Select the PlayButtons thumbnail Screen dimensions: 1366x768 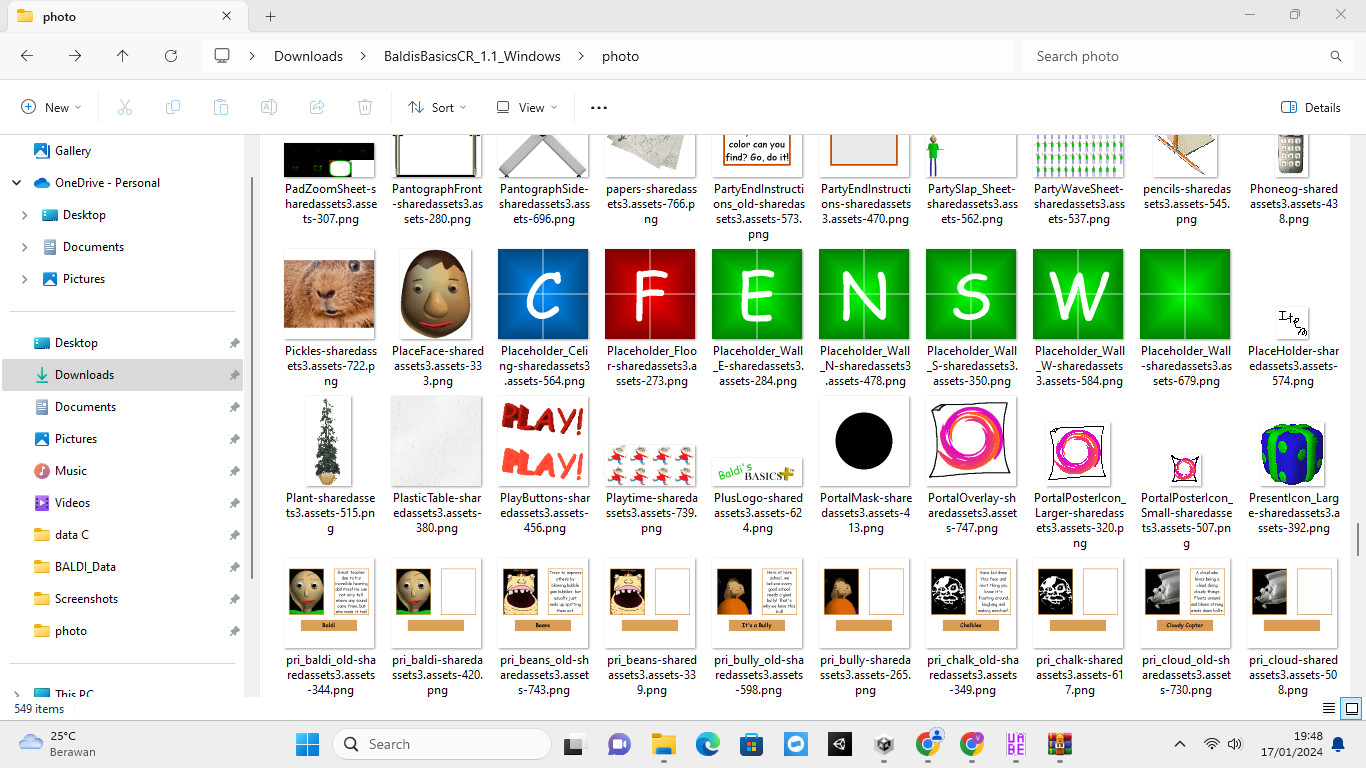click(543, 441)
